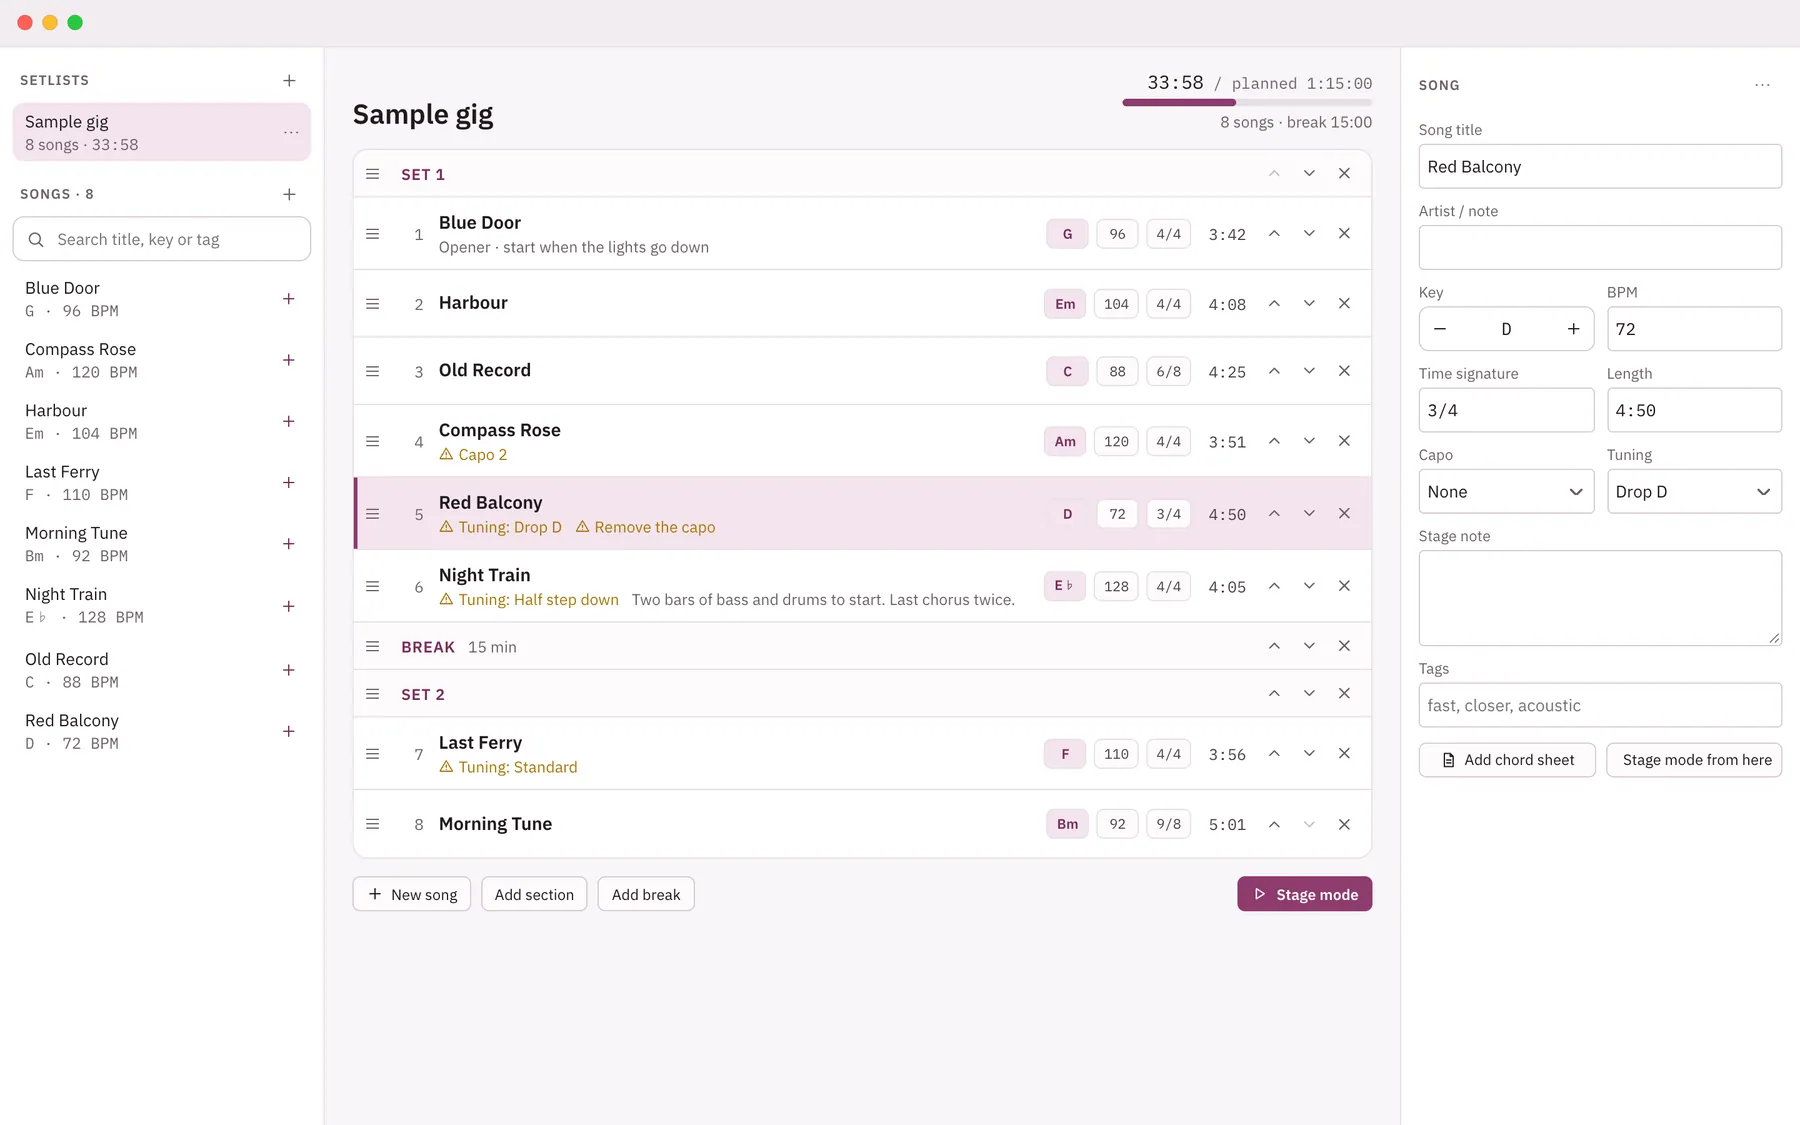The image size is (1800, 1125).
Task: Move Old Record up one position
Action: click(x=1274, y=370)
